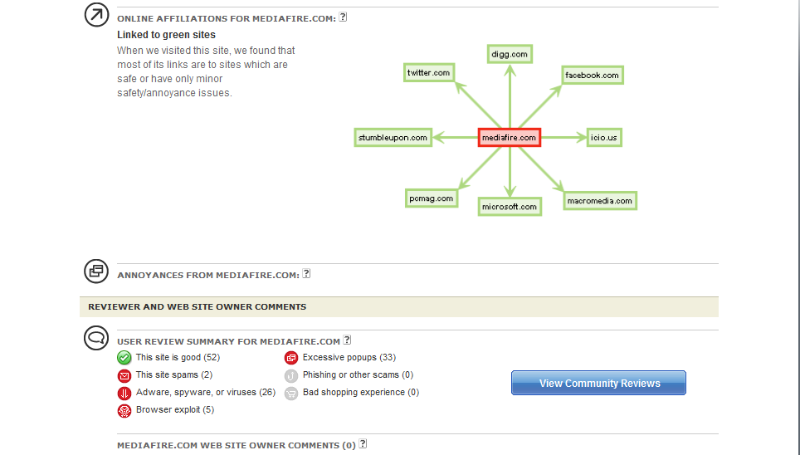The image size is (800, 455).
Task: Click the grey 'Phishing or other scams' icon
Action: 291,375
